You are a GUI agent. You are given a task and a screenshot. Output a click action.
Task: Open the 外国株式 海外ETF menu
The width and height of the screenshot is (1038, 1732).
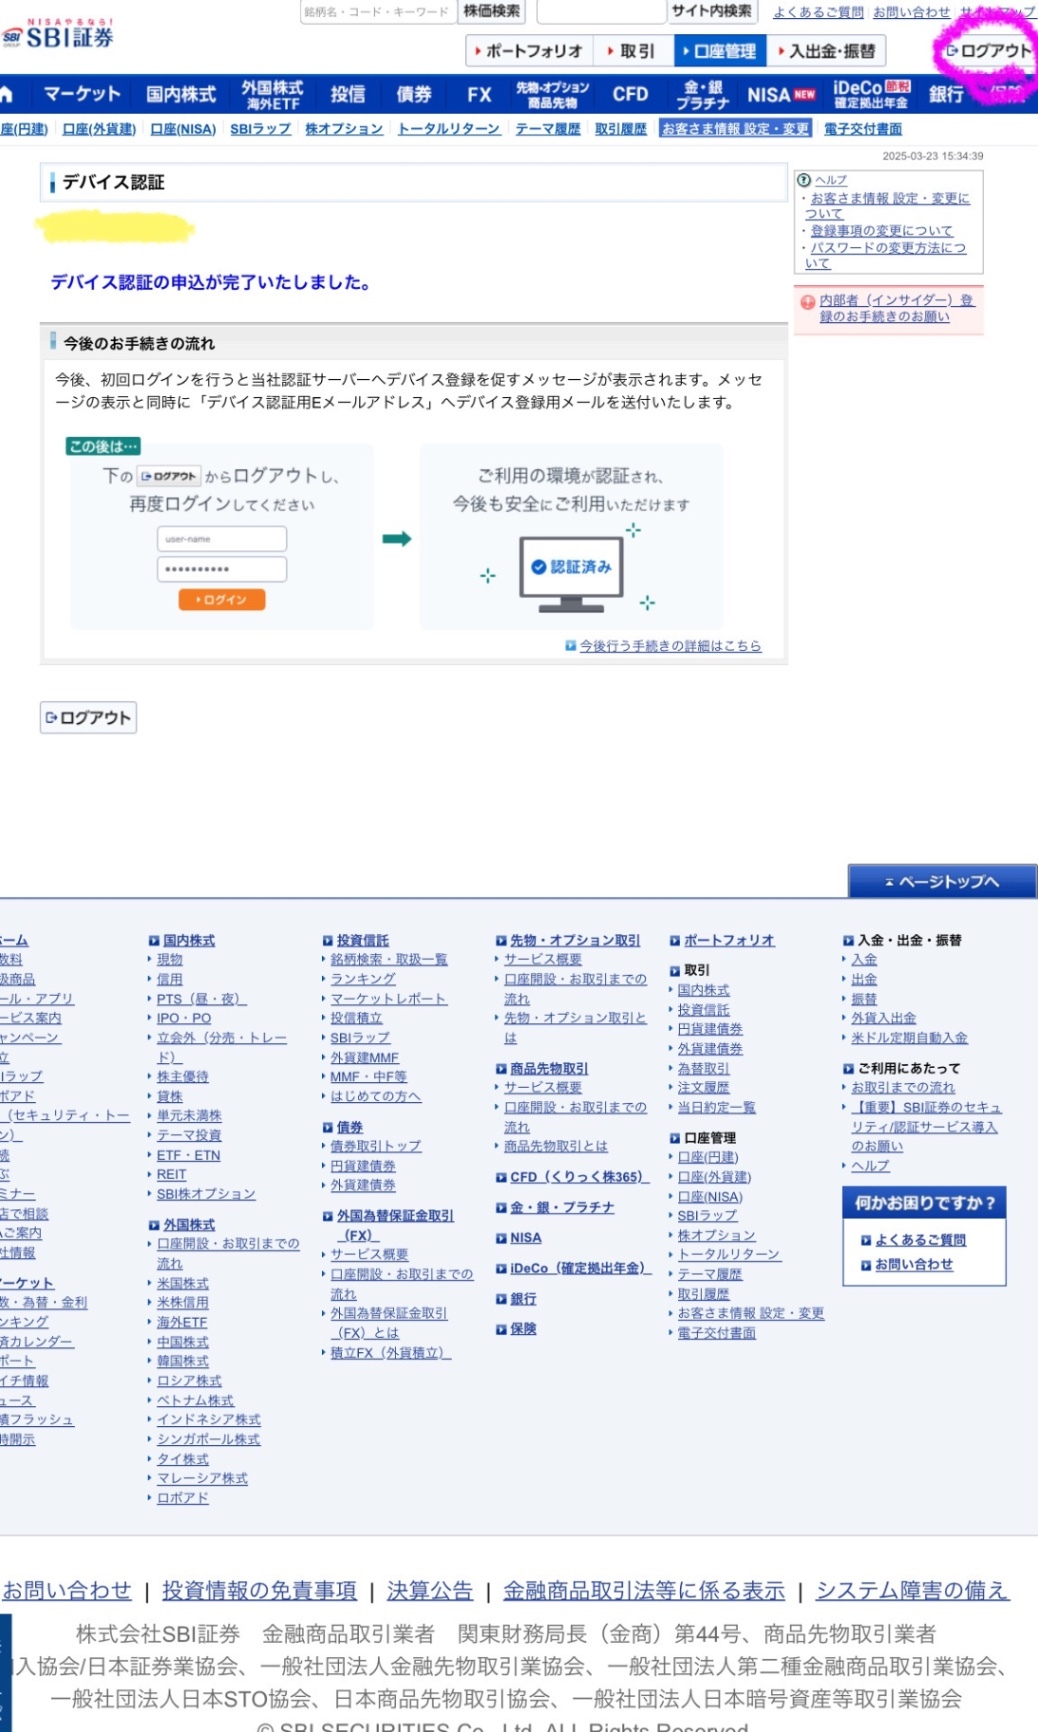(x=272, y=95)
